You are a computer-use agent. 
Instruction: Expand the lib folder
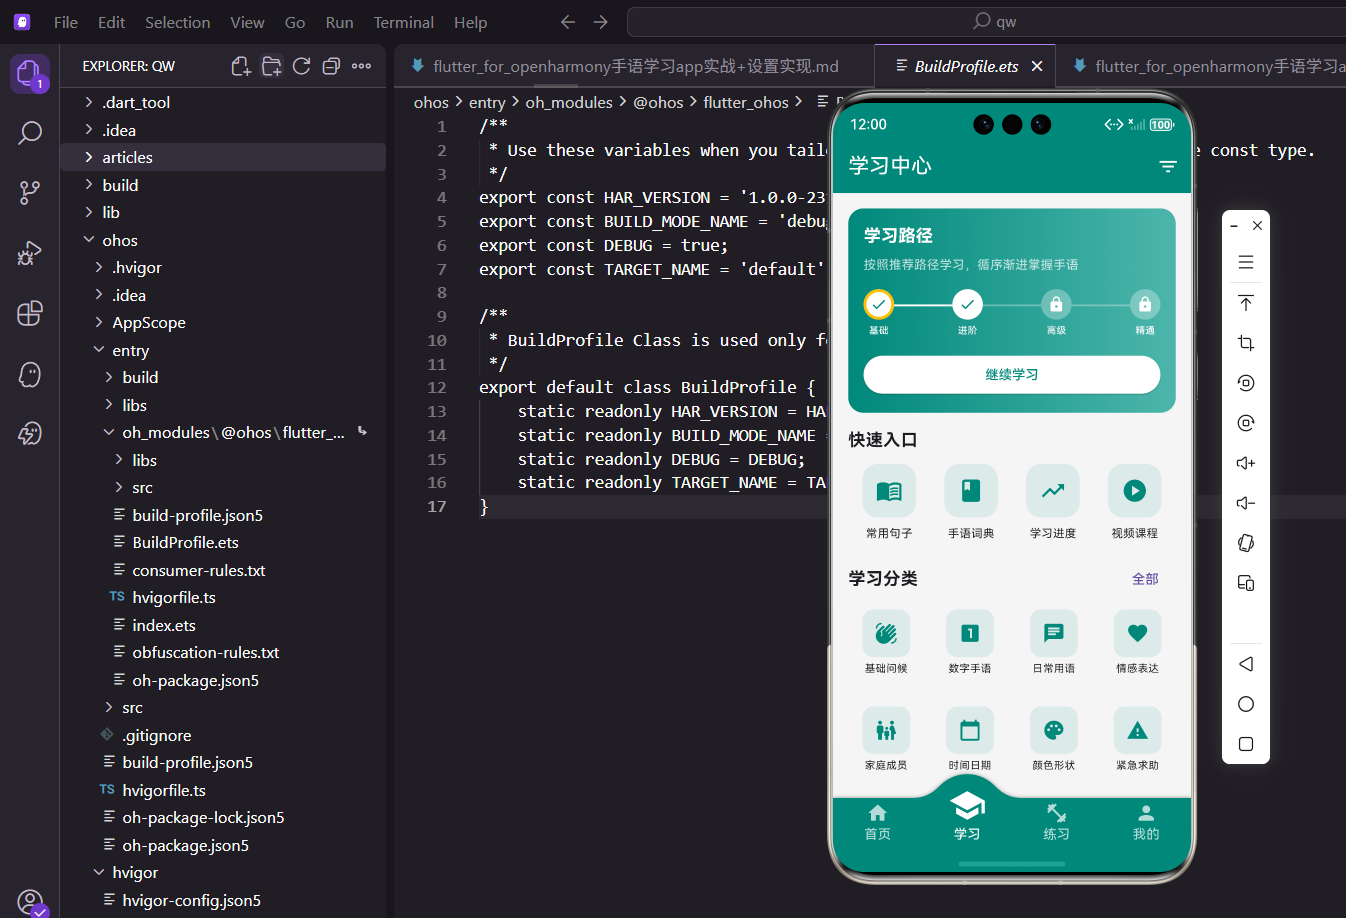click(x=223, y=212)
